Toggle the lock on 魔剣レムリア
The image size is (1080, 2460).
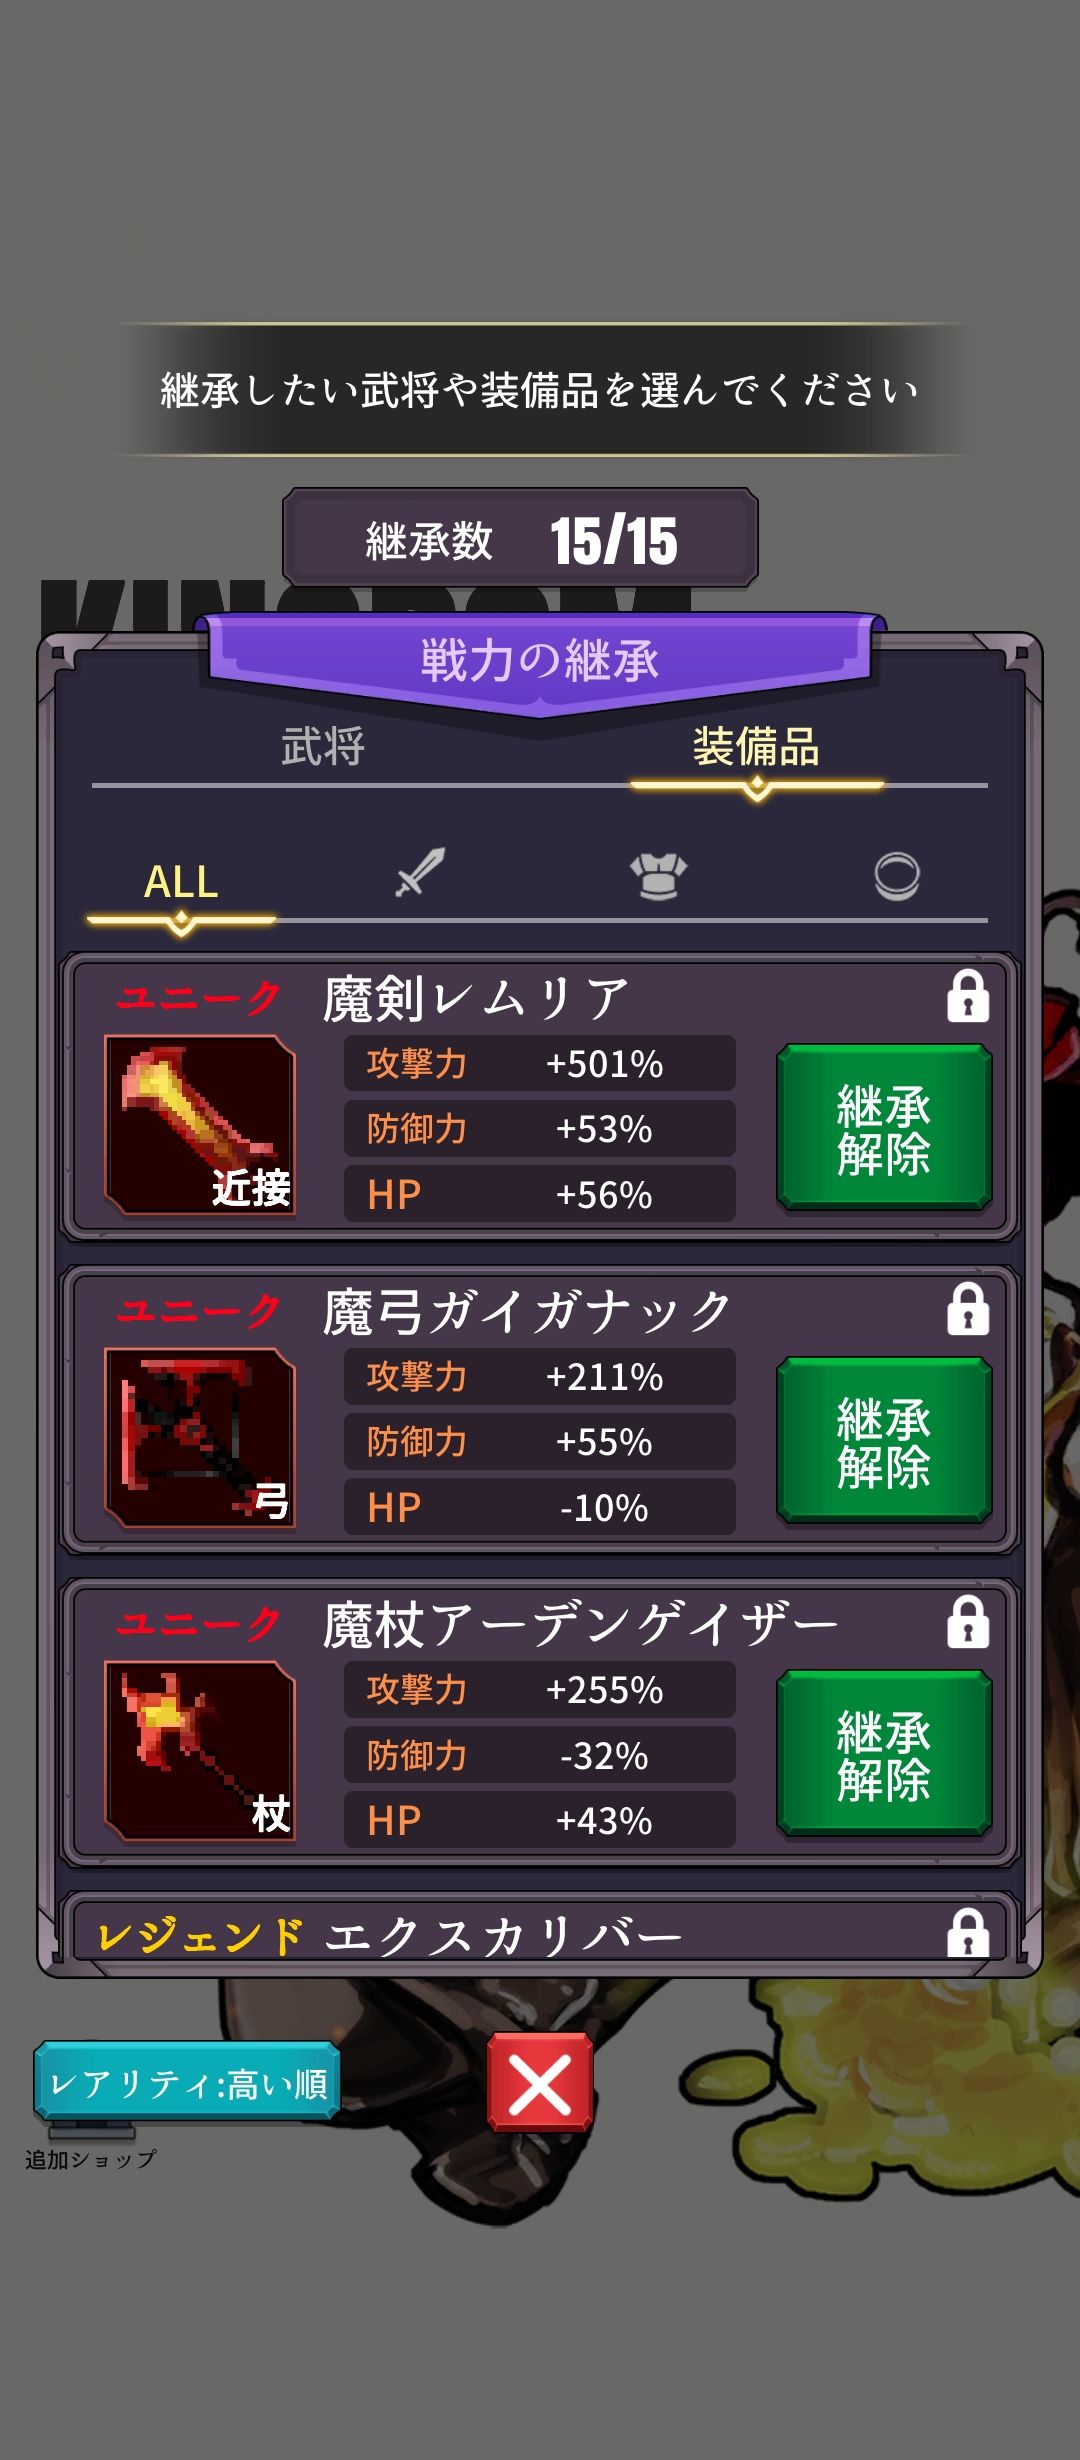(x=968, y=996)
